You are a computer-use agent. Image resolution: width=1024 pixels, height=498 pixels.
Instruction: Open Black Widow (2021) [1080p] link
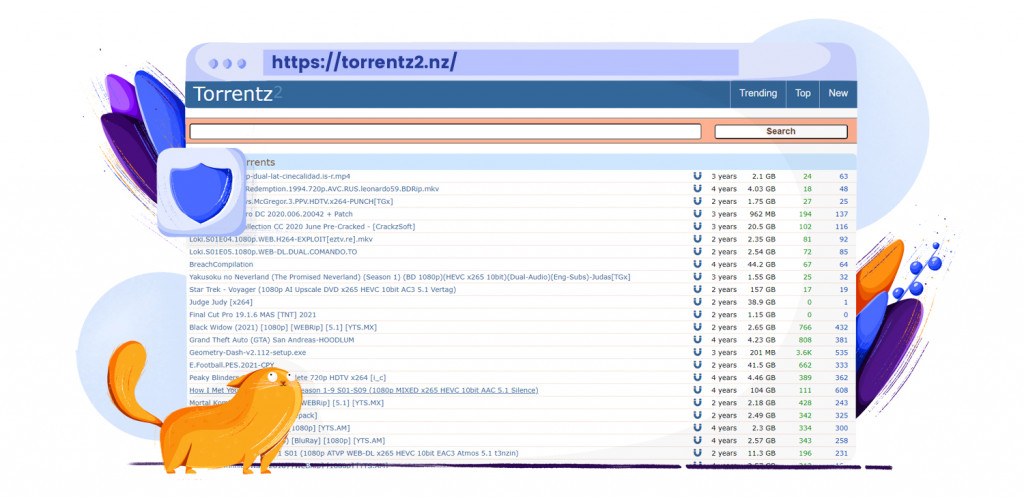coord(283,327)
